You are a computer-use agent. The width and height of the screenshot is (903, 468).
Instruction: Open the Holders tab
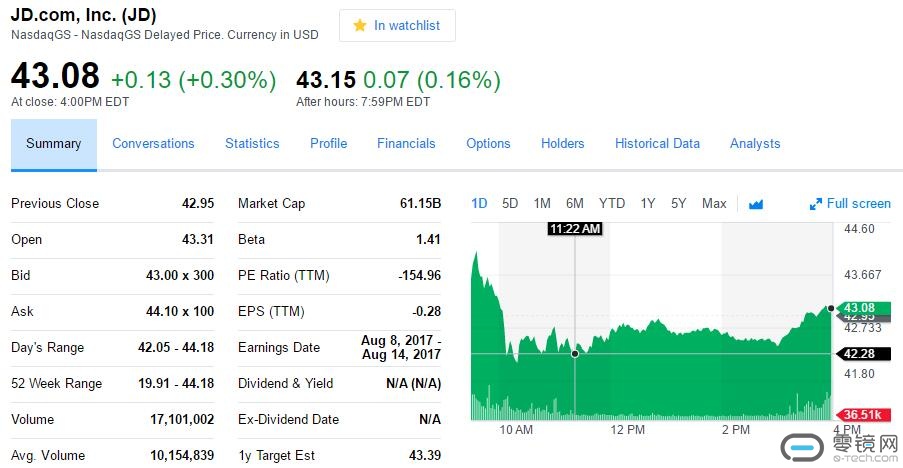562,144
